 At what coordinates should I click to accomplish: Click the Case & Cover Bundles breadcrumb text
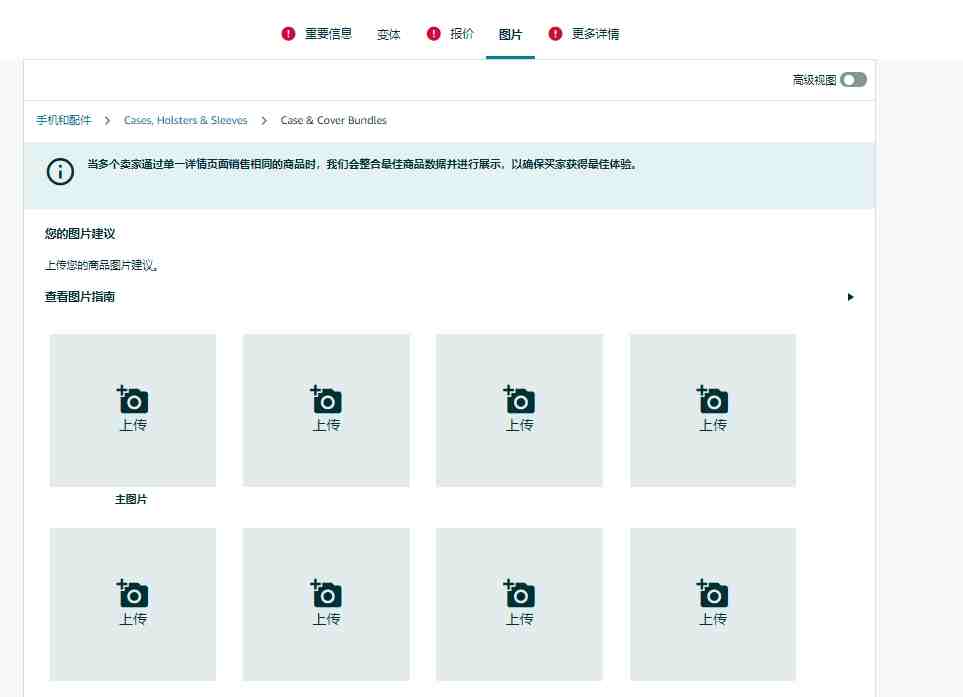click(333, 120)
